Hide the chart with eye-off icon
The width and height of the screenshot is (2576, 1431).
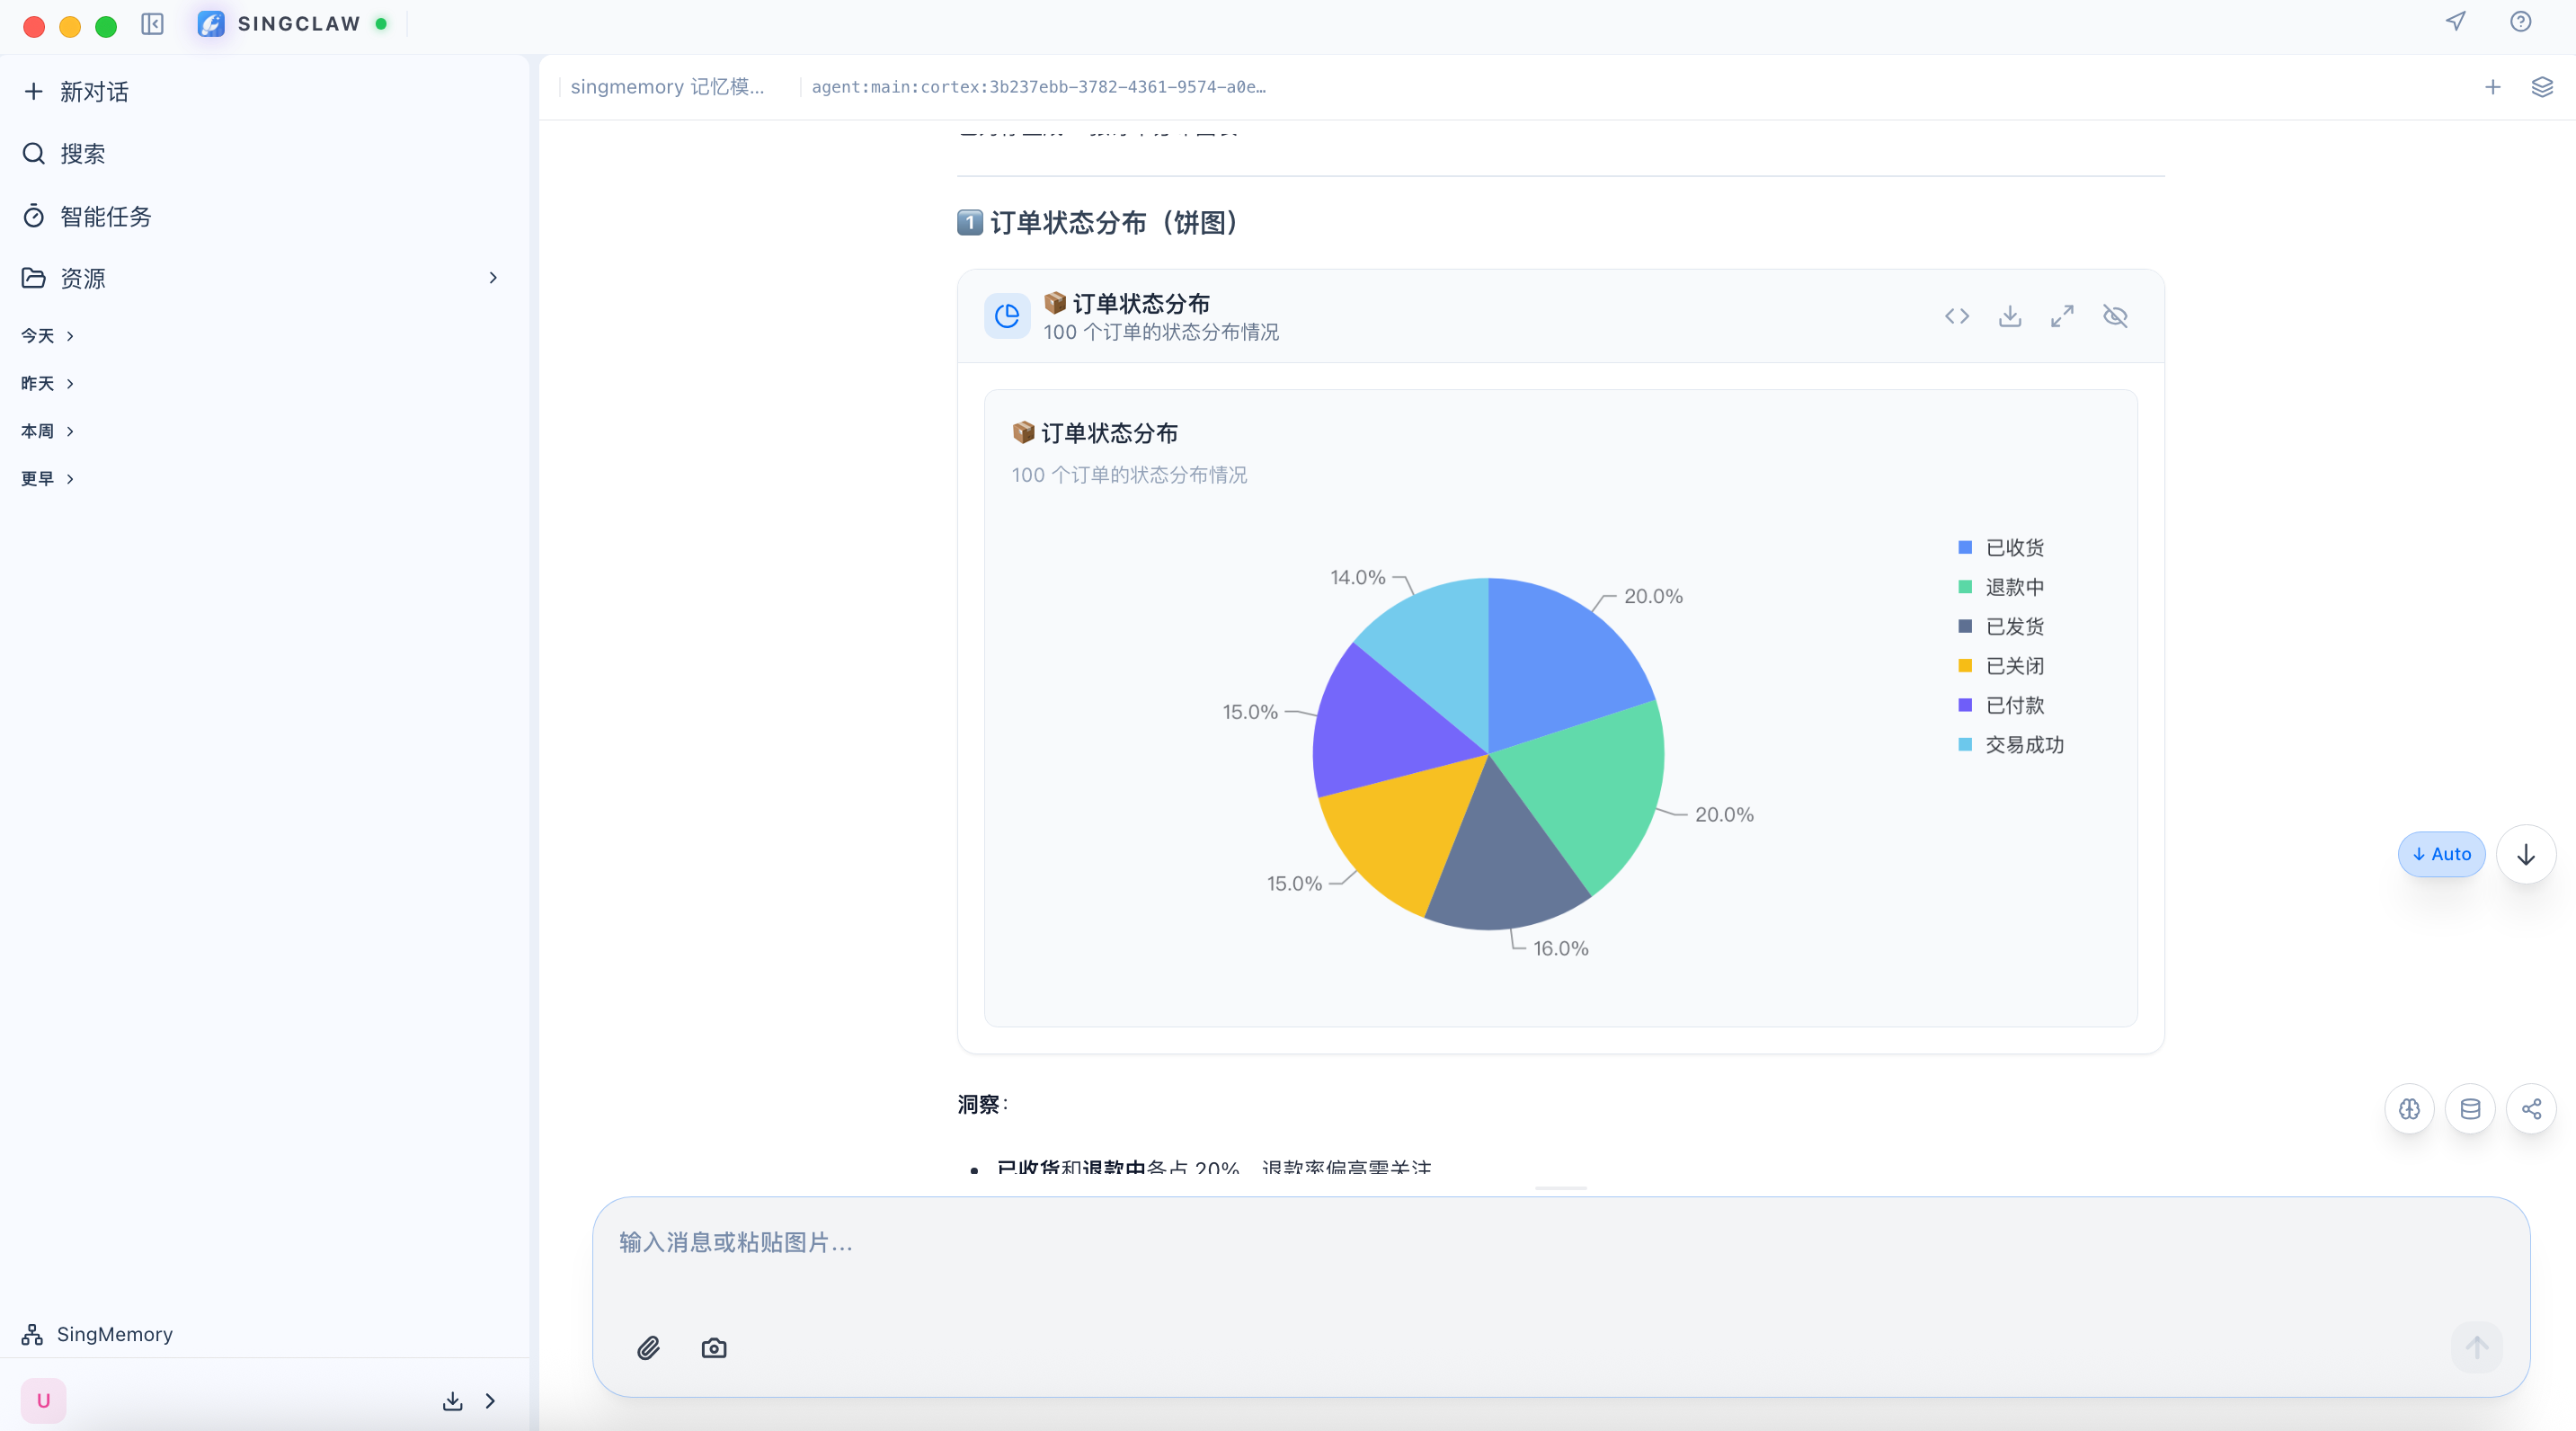point(2115,316)
